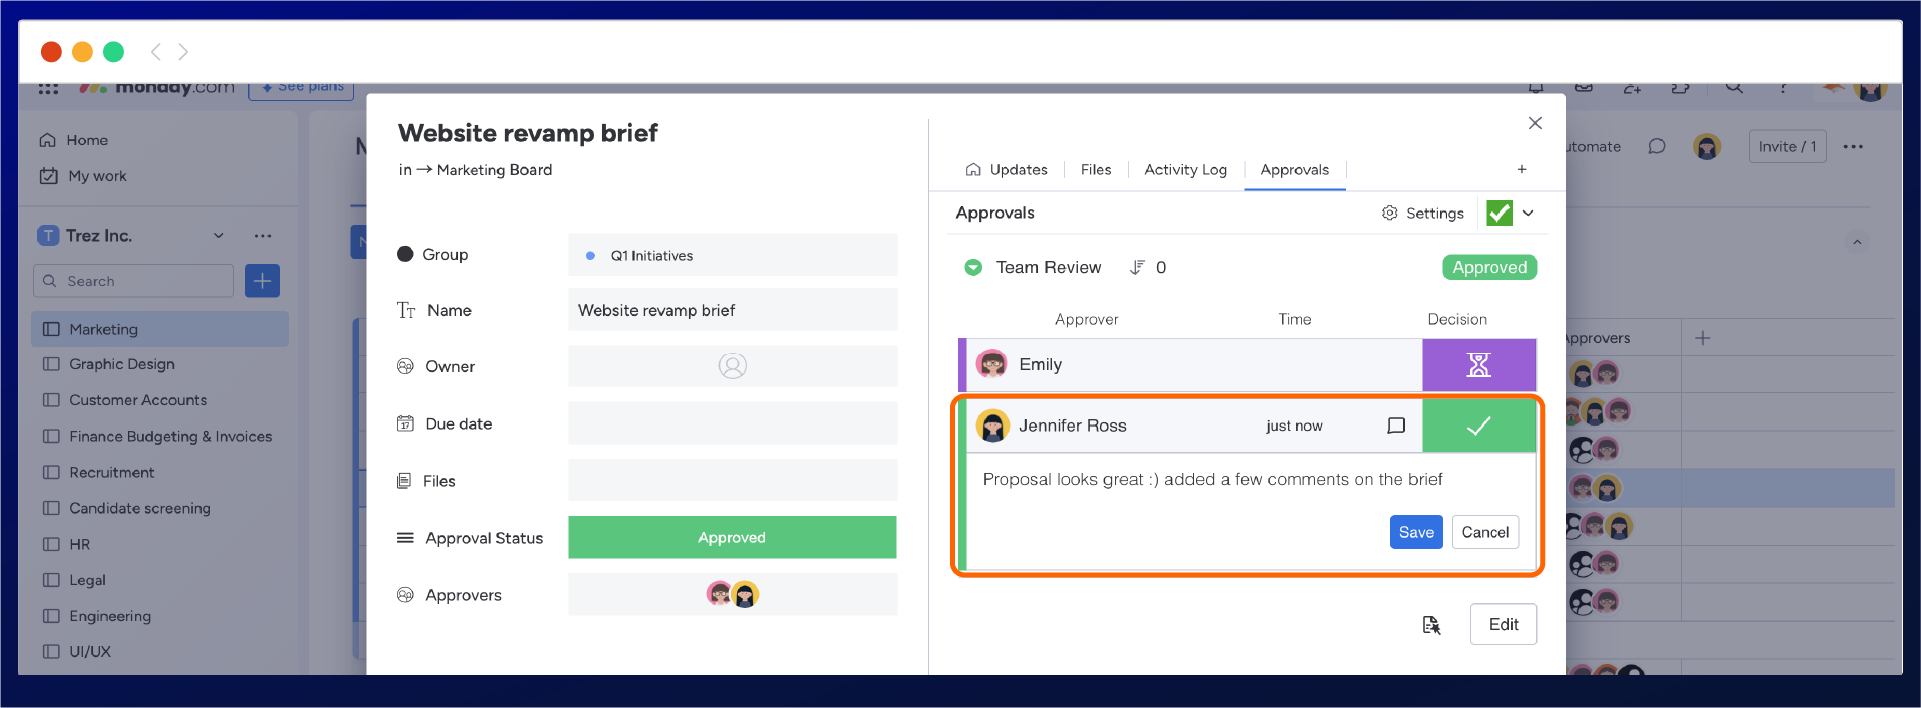
Task: Cancel the approval comment
Action: (1485, 532)
